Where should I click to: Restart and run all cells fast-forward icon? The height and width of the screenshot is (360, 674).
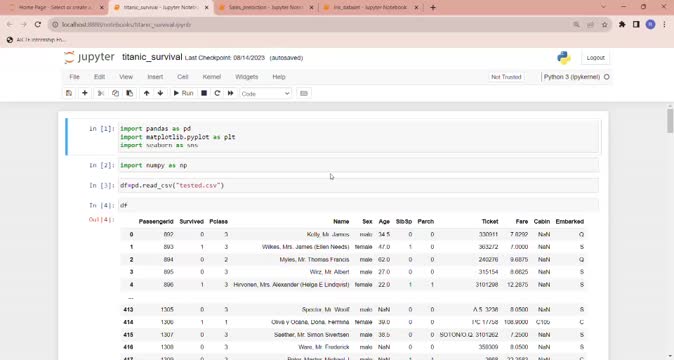(x=230, y=93)
